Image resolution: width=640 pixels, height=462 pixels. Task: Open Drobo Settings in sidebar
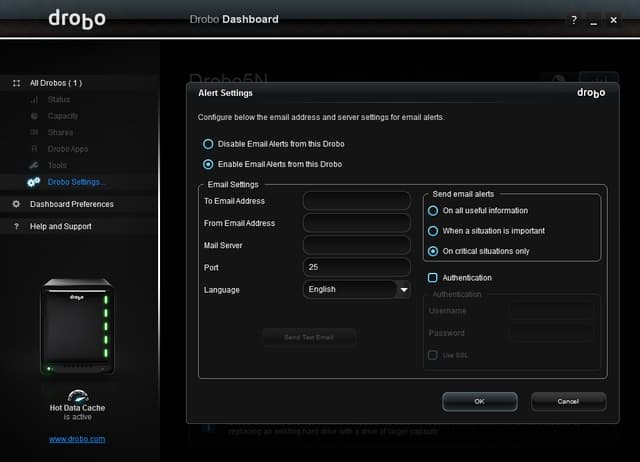click(76, 182)
